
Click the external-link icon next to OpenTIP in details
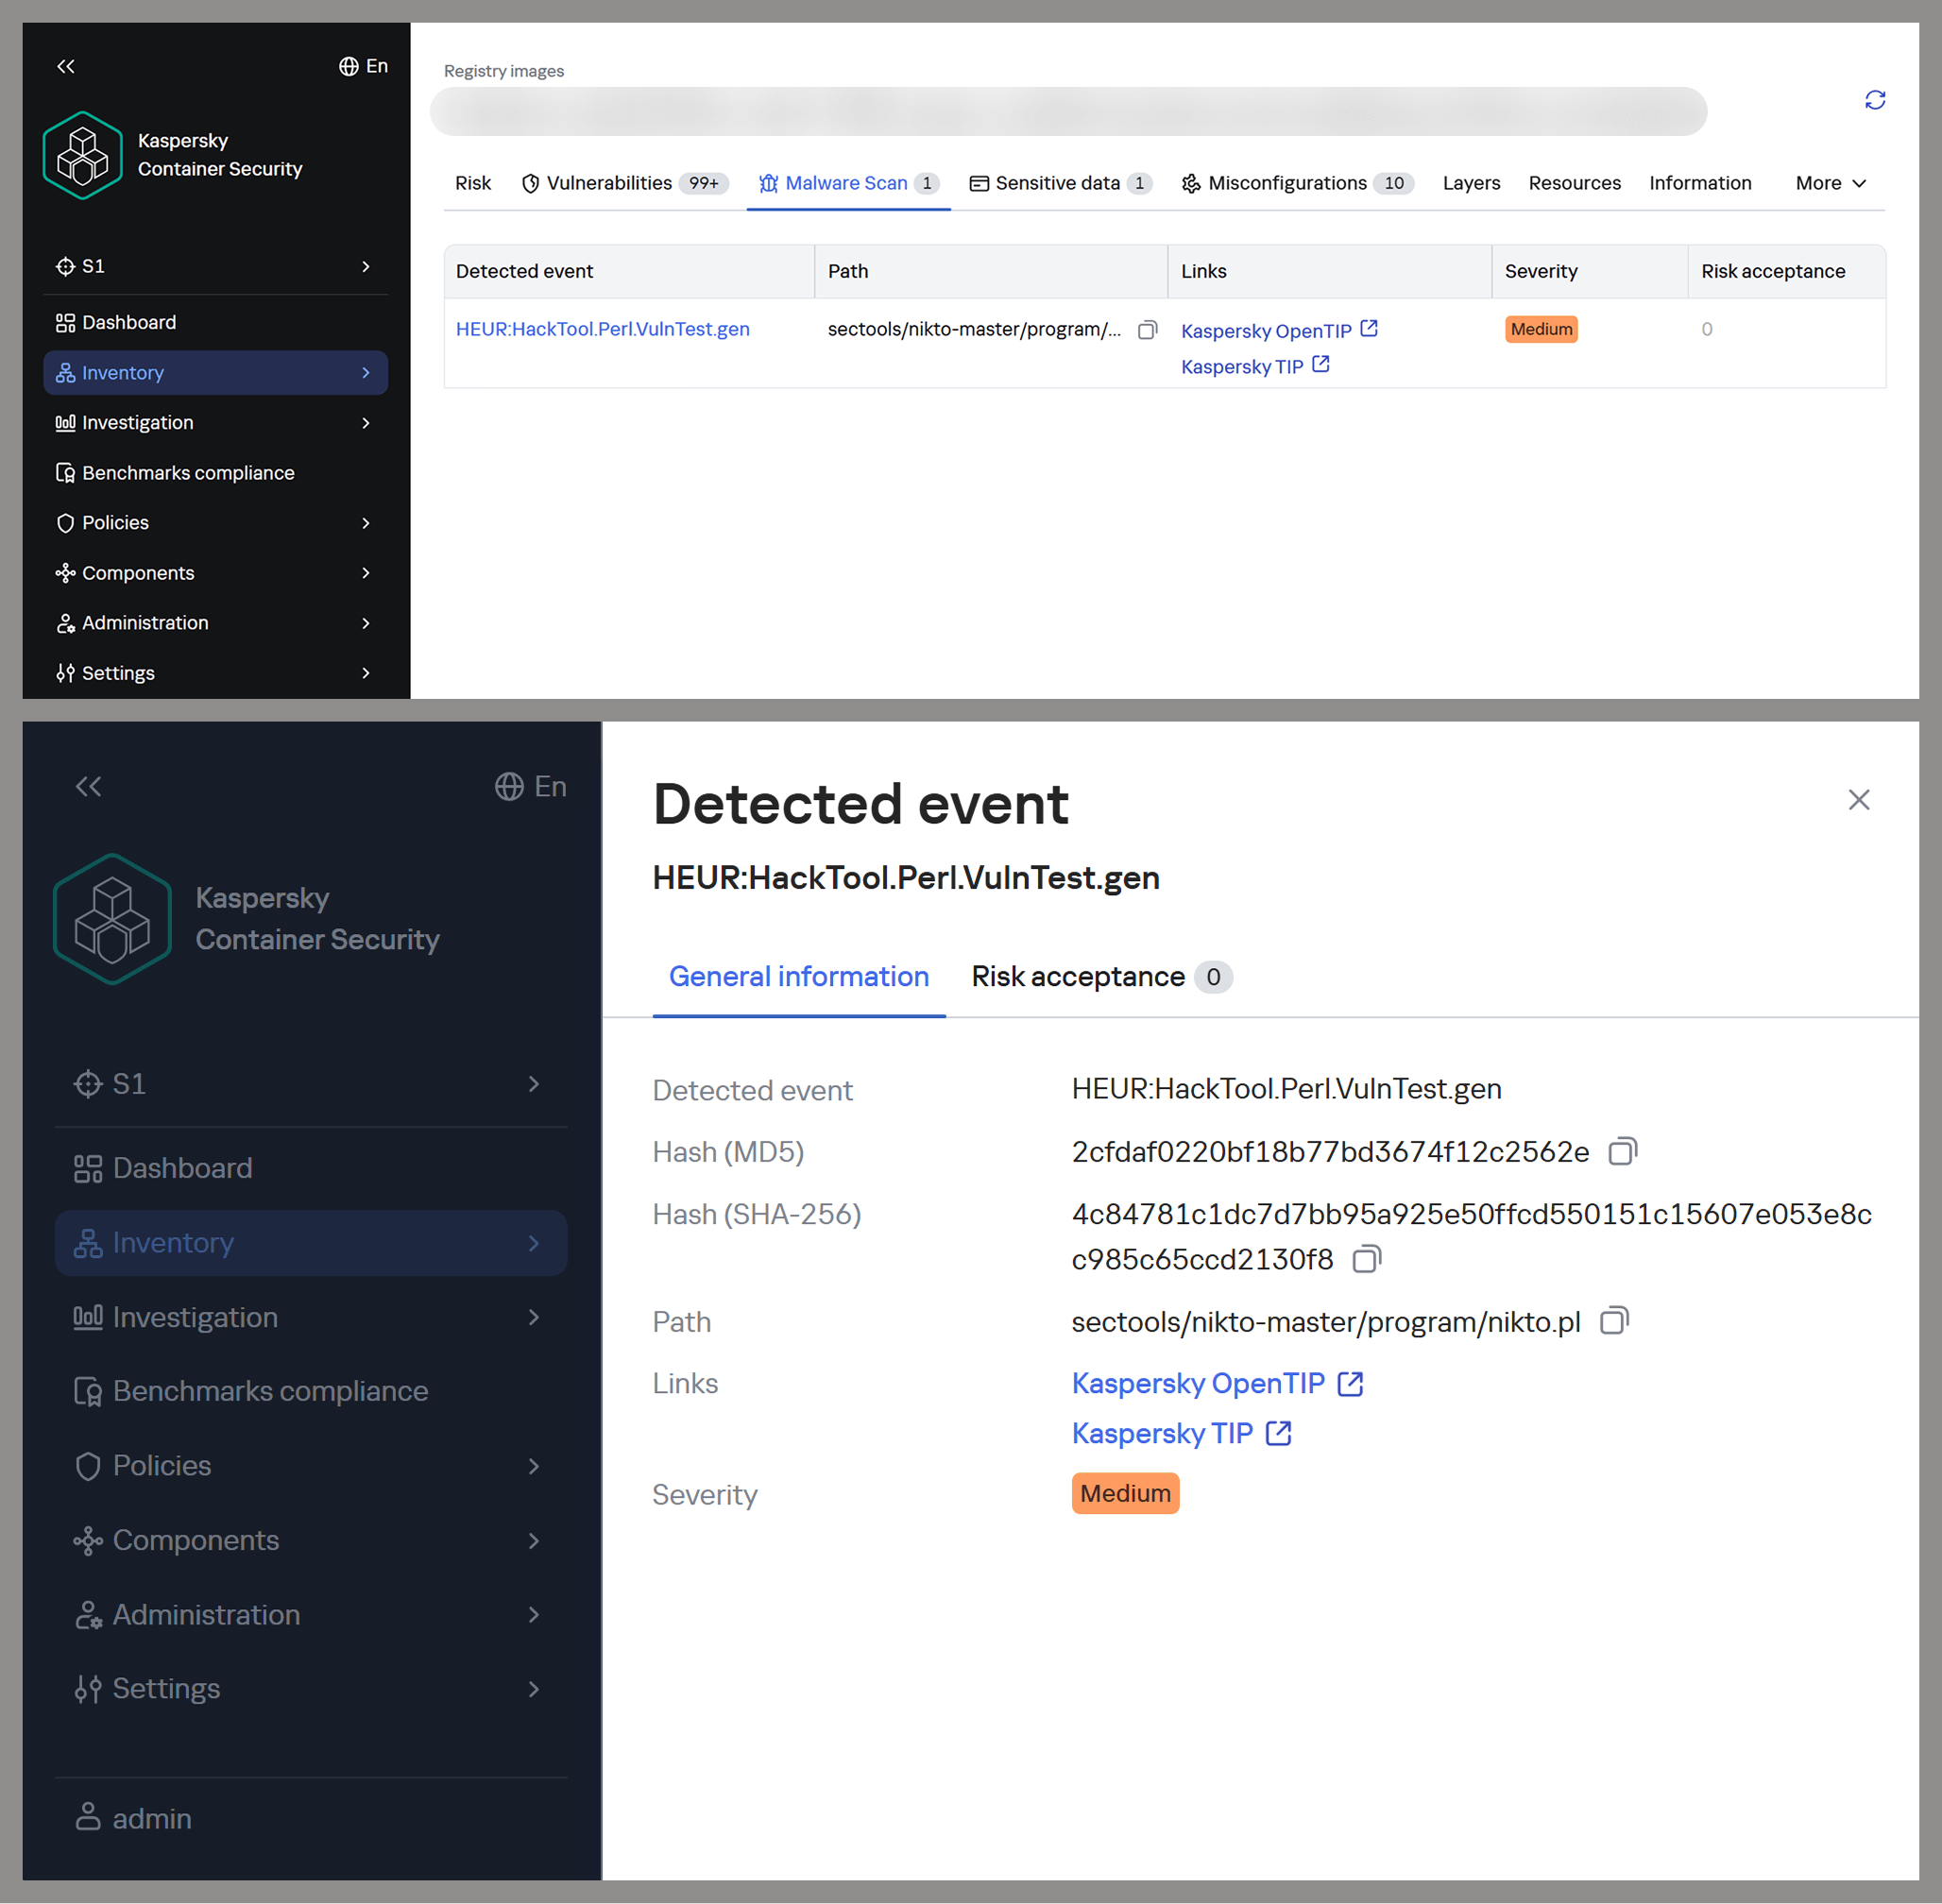pyautogui.click(x=1350, y=1383)
